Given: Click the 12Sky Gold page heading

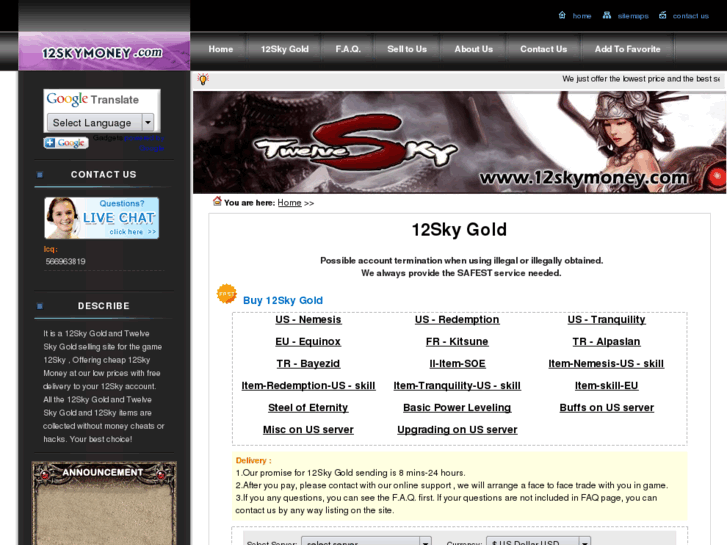Looking at the screenshot, I should coord(459,230).
